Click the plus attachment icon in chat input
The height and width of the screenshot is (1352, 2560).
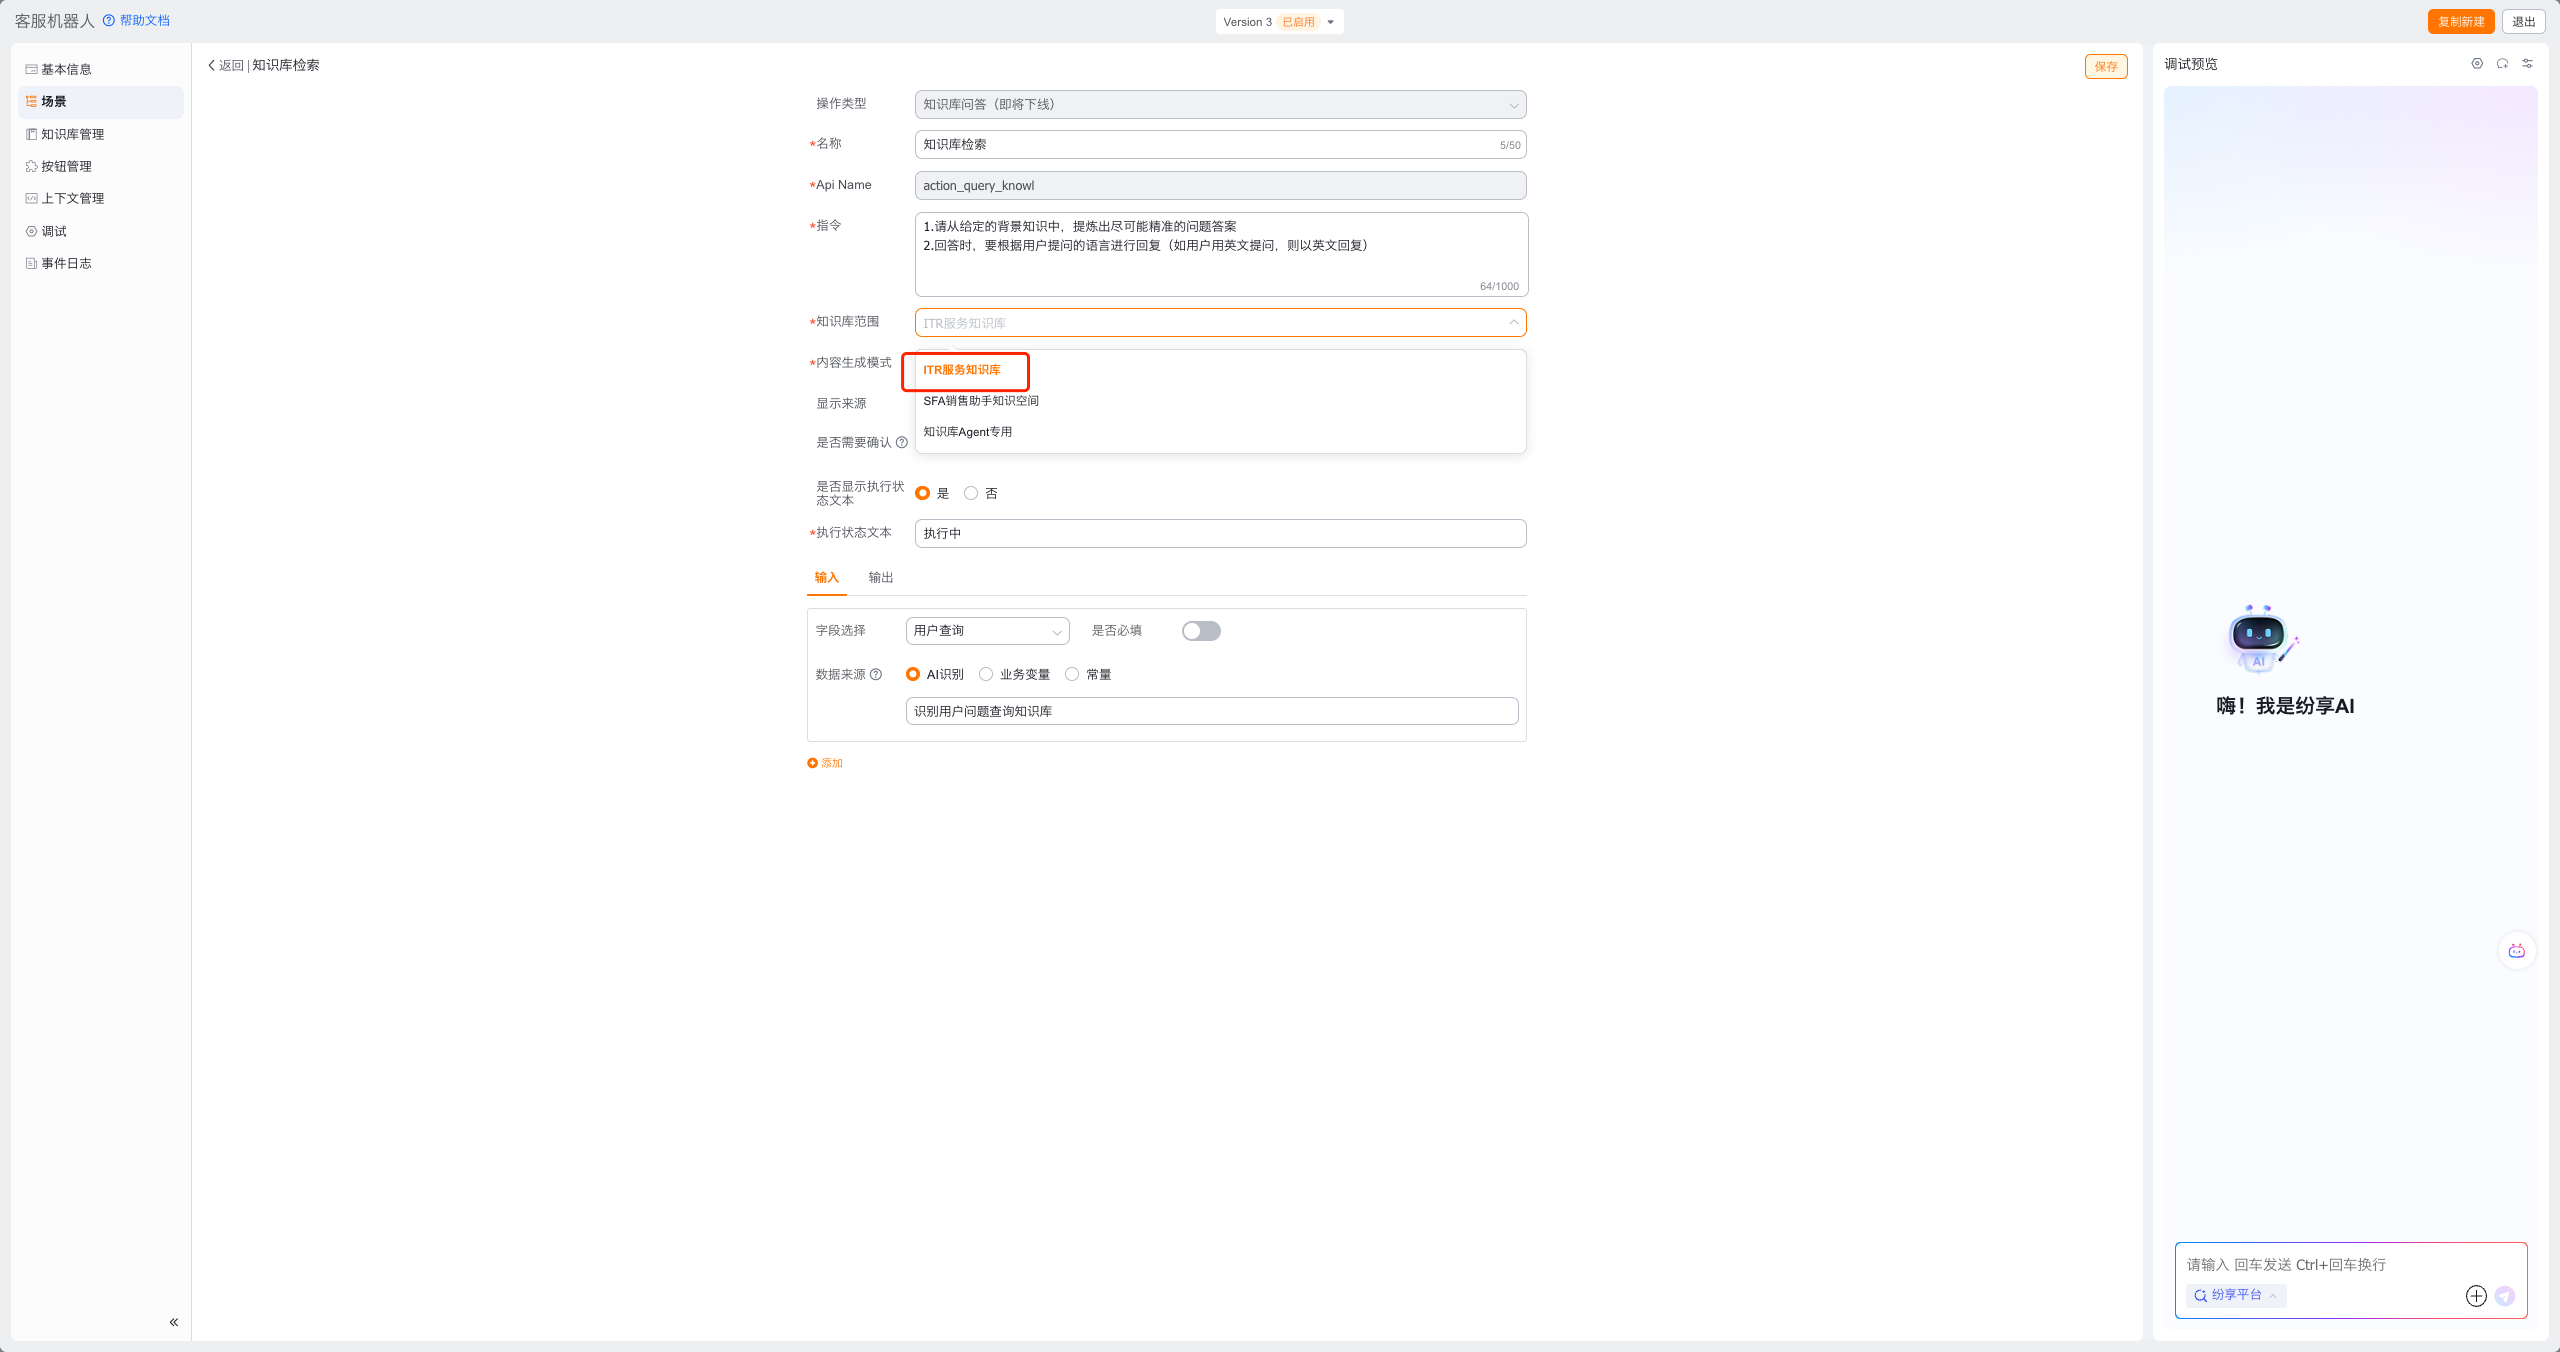[2476, 1296]
